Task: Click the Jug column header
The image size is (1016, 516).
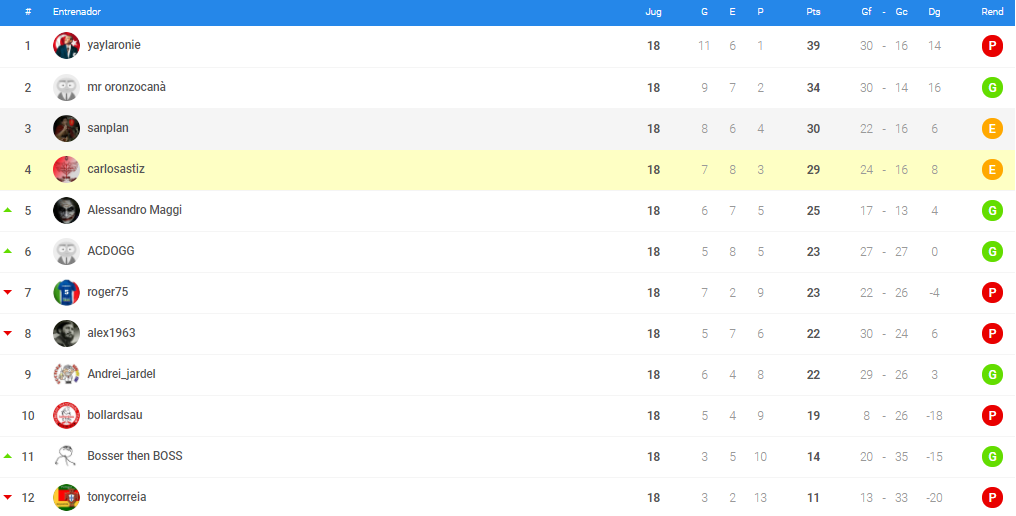Action: 653,12
